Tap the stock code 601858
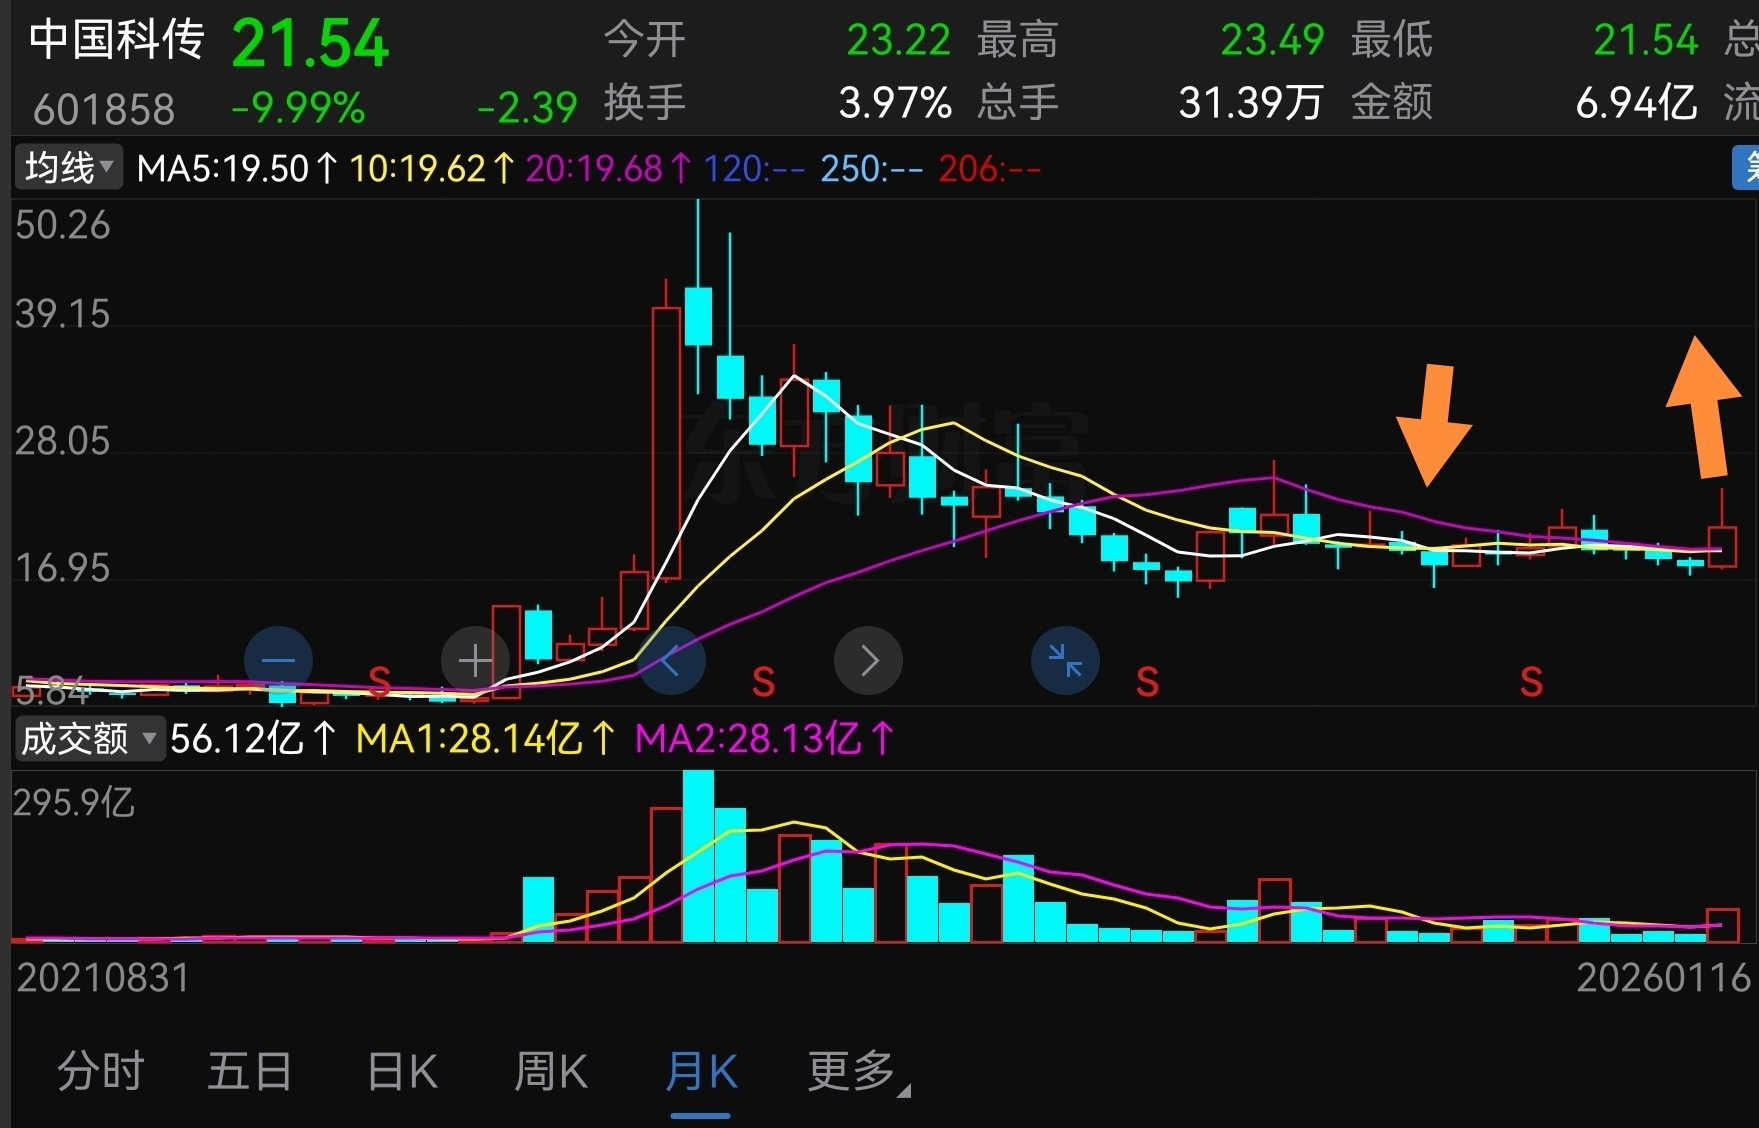This screenshot has width=1759, height=1128. click(x=103, y=109)
